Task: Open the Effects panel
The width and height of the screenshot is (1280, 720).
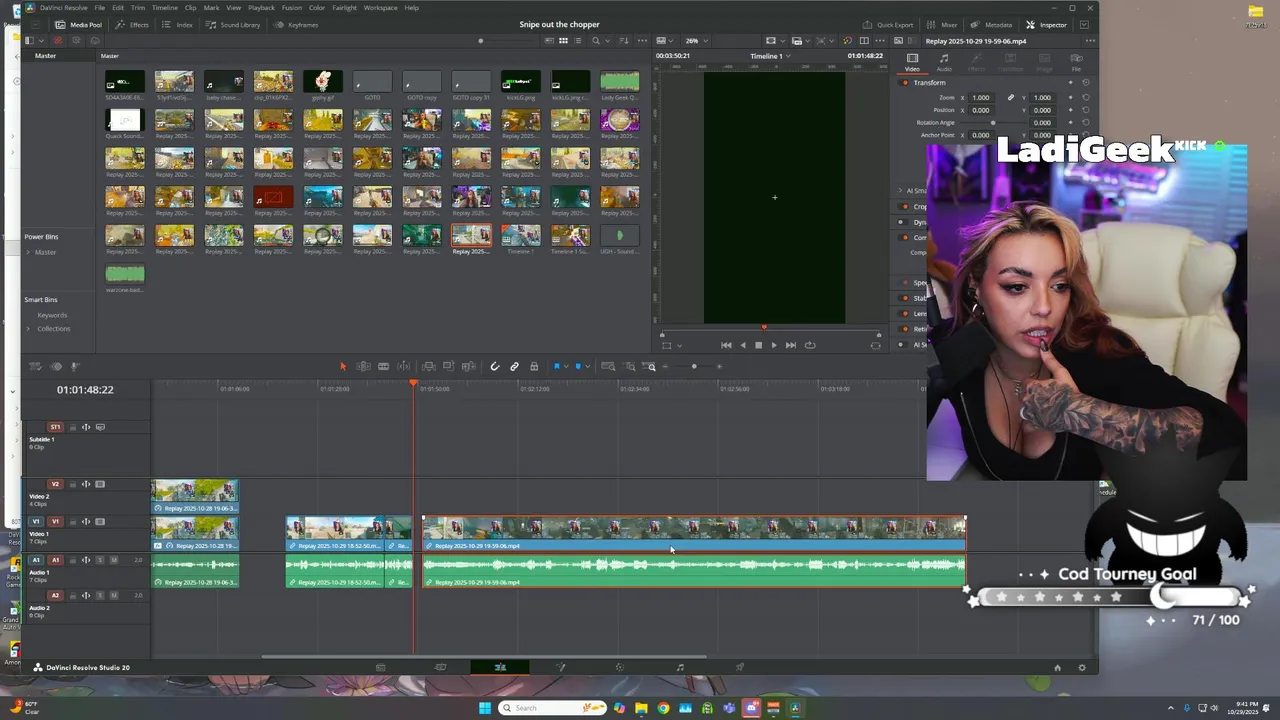Action: (133, 25)
